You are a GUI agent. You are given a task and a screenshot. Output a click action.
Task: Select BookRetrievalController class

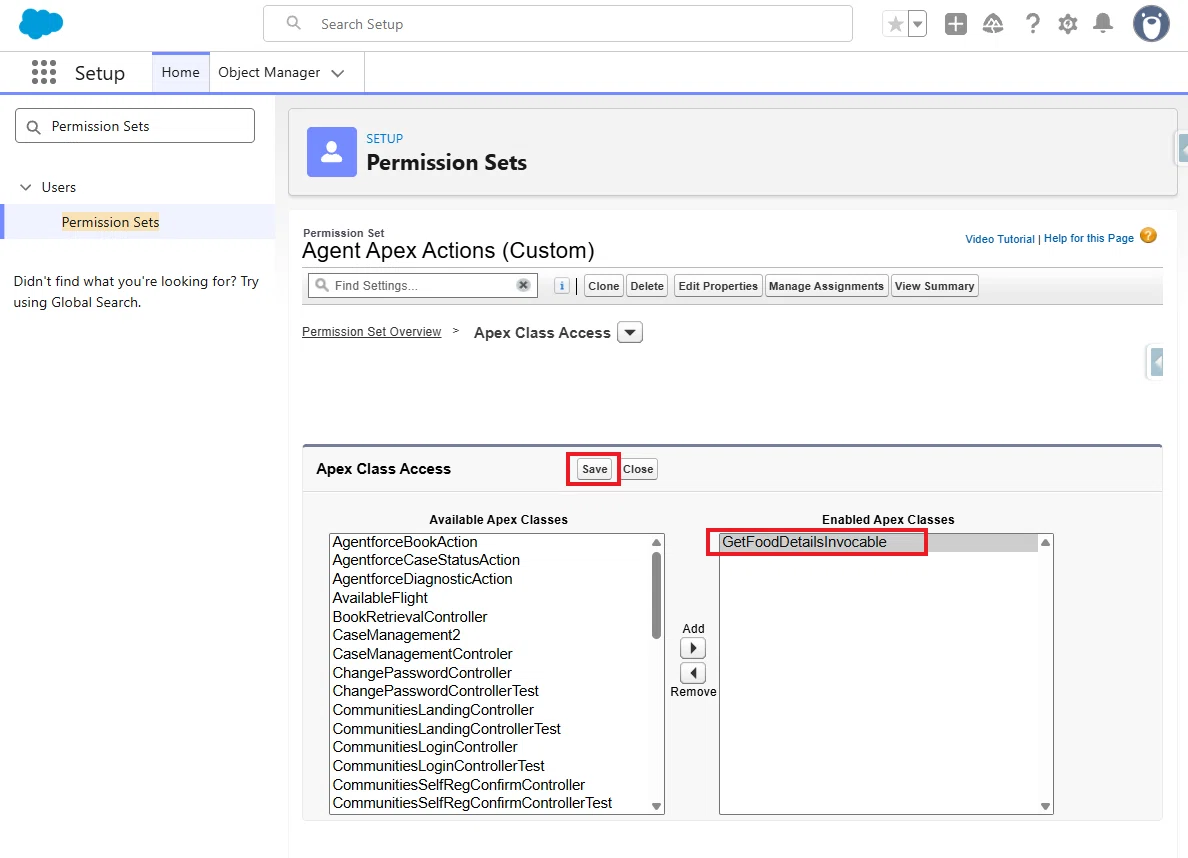(491, 617)
